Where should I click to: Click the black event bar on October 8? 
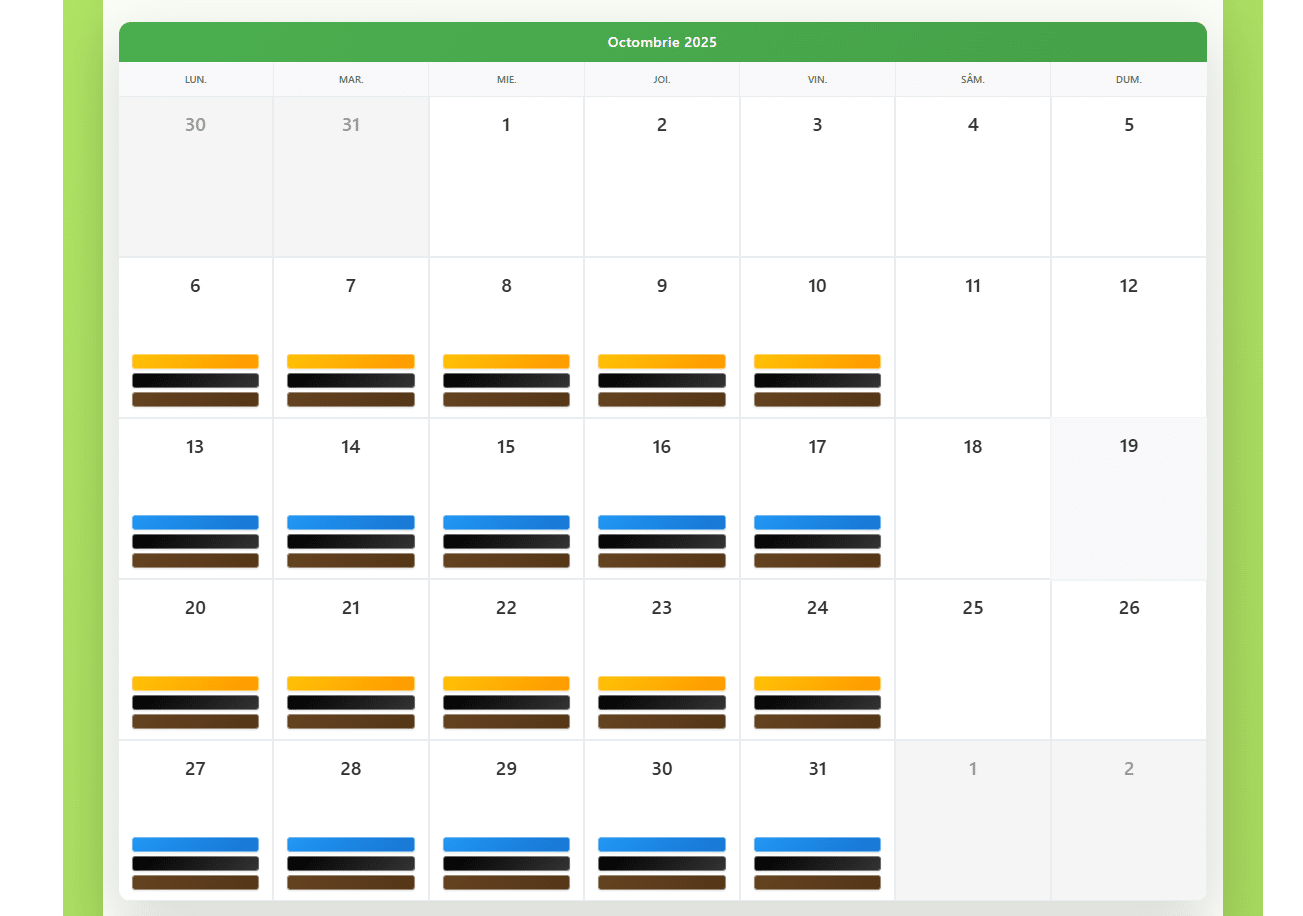(506, 380)
